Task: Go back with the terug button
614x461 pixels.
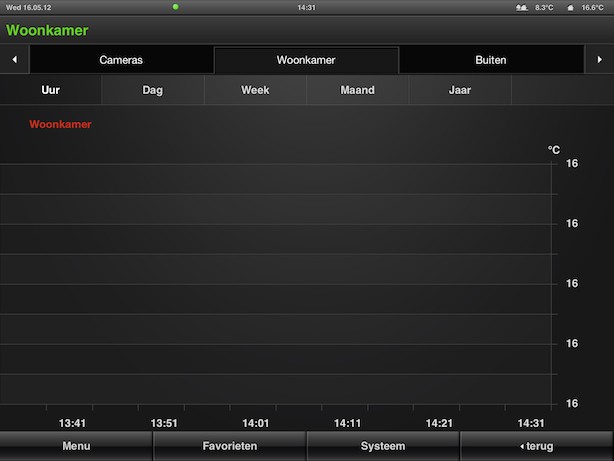Action: [x=537, y=446]
